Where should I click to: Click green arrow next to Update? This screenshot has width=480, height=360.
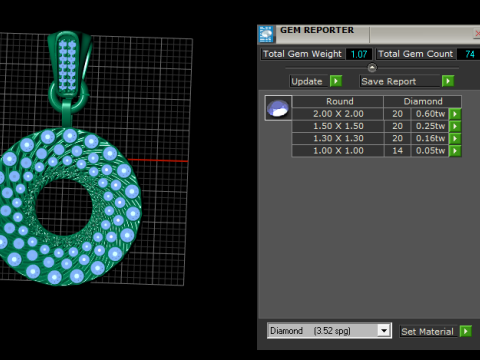click(336, 81)
